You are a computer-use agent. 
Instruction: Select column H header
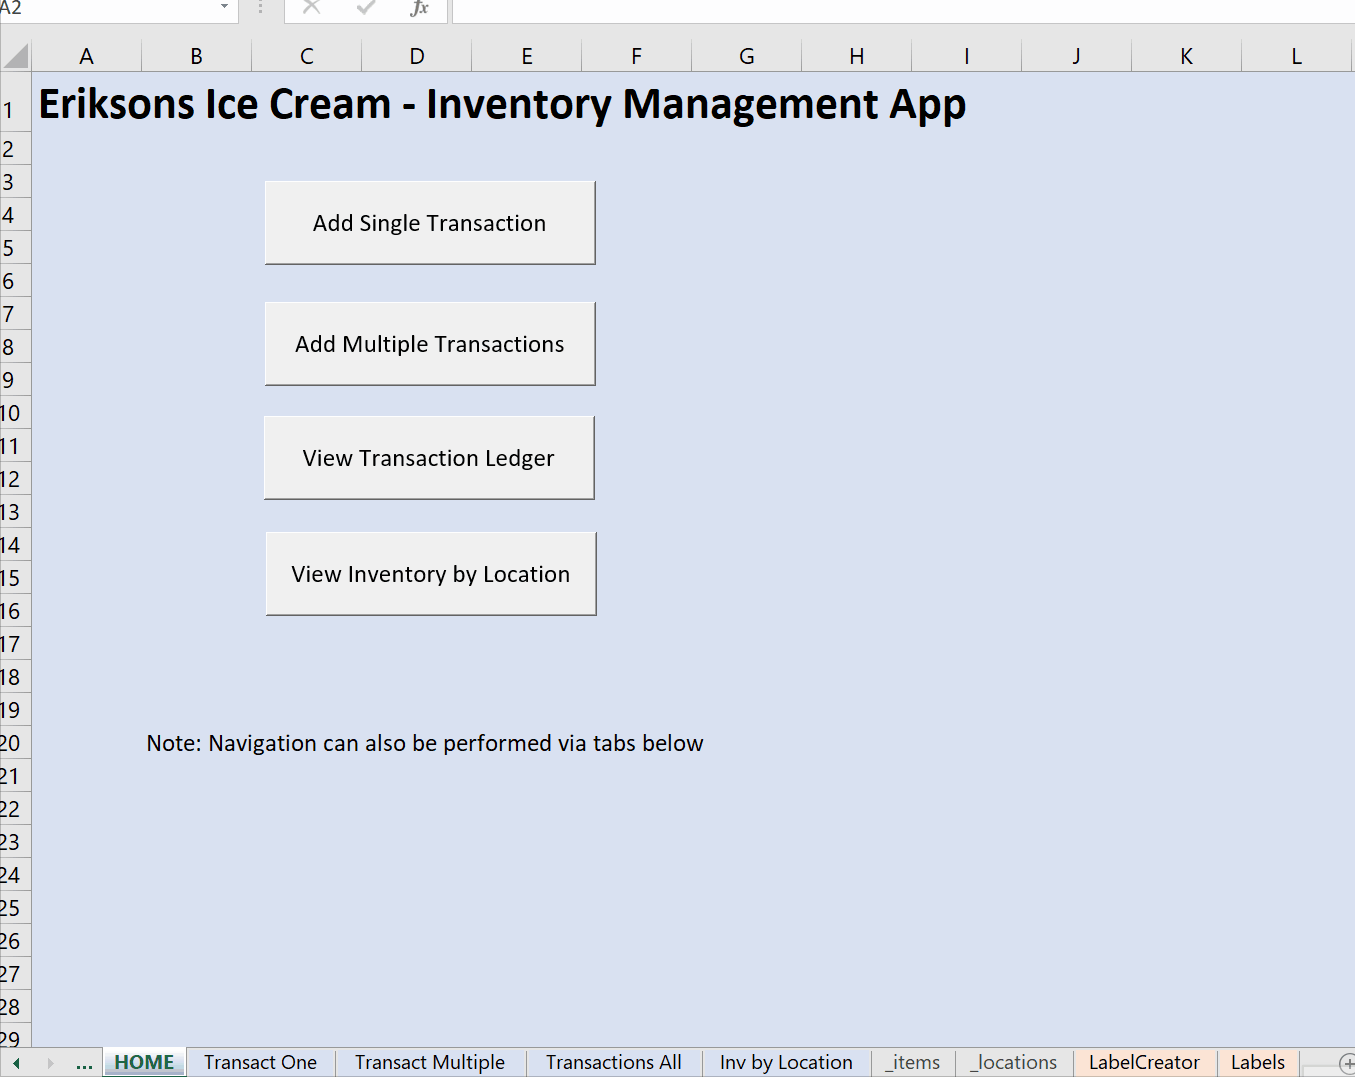pos(856,55)
